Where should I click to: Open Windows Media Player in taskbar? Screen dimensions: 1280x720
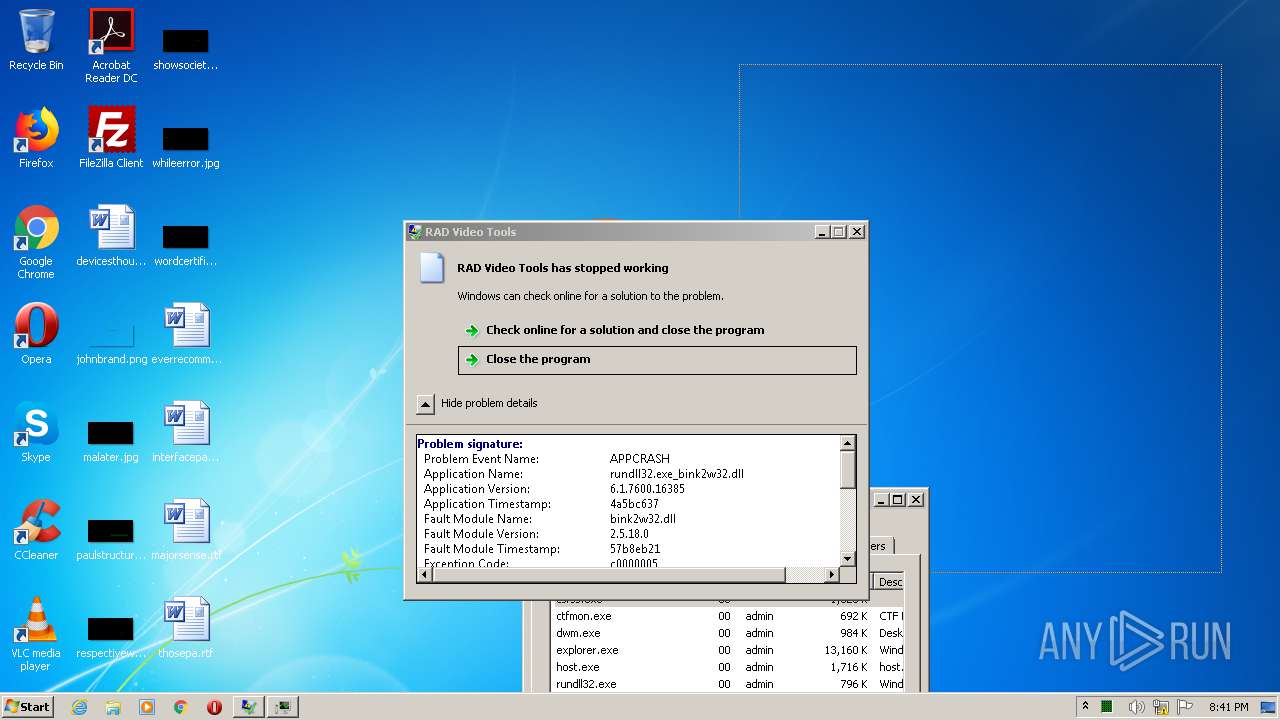pyautogui.click(x=147, y=707)
